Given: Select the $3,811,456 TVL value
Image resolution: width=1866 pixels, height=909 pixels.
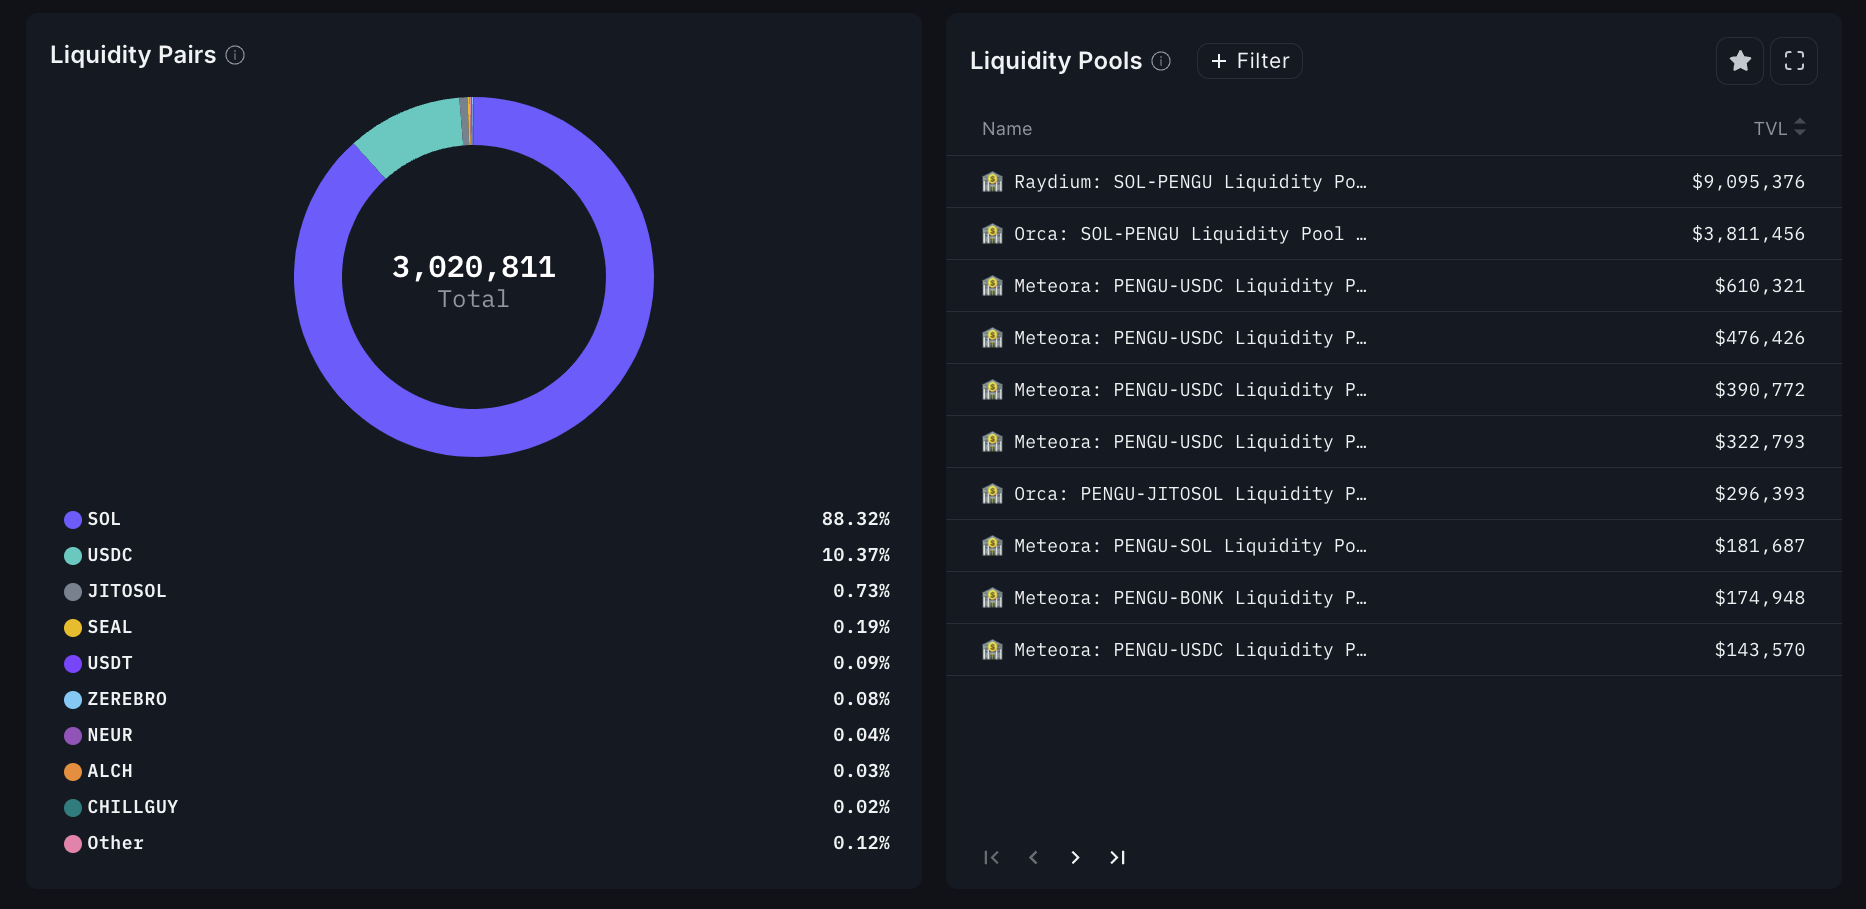Looking at the screenshot, I should [x=1748, y=234].
